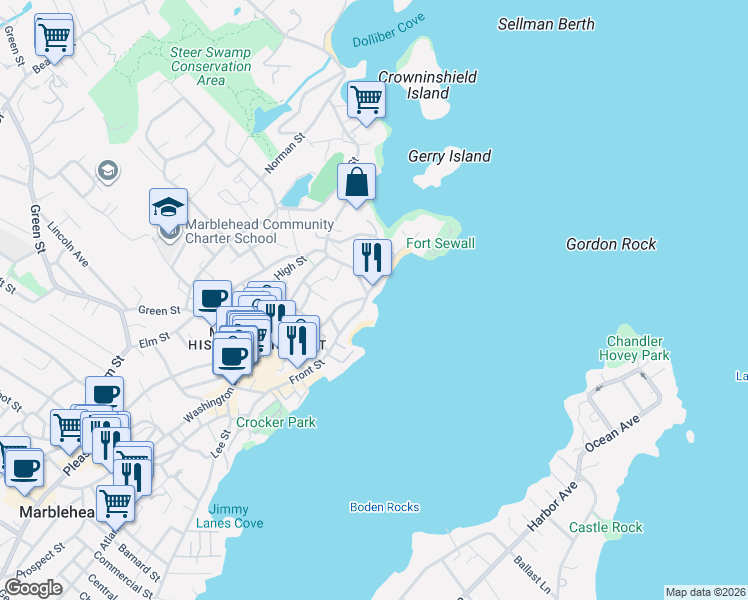Viewport: 748px width, 600px height.
Task: Click the Norman St street label
Action: [285, 153]
